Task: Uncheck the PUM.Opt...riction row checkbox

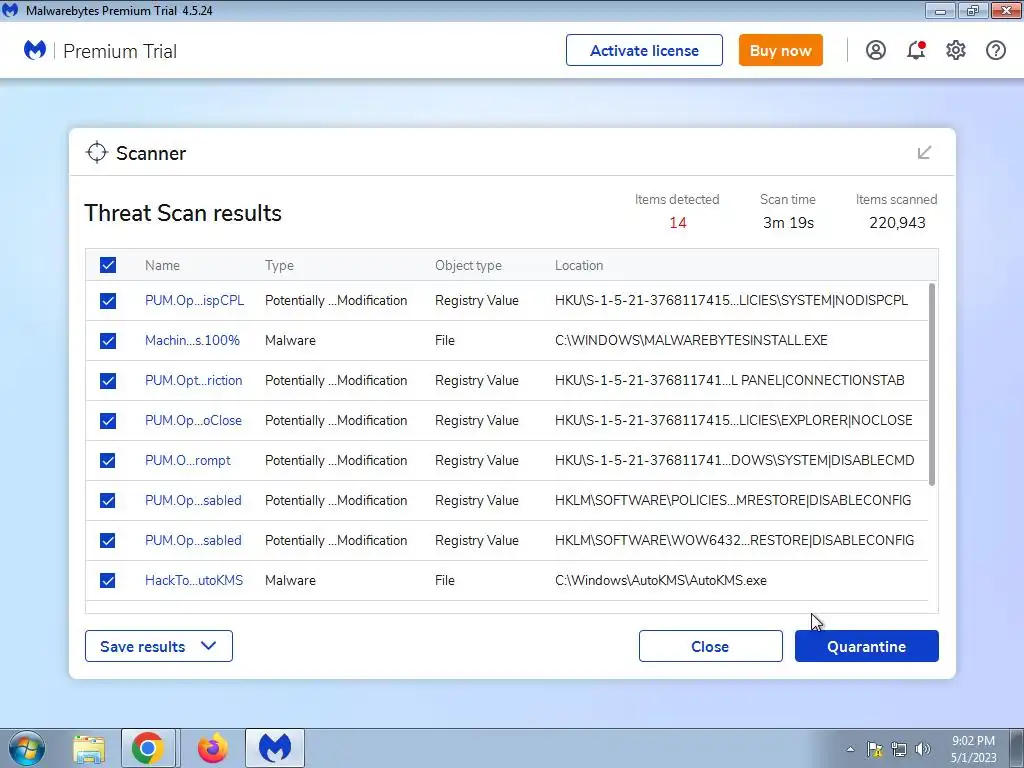Action: pos(108,381)
